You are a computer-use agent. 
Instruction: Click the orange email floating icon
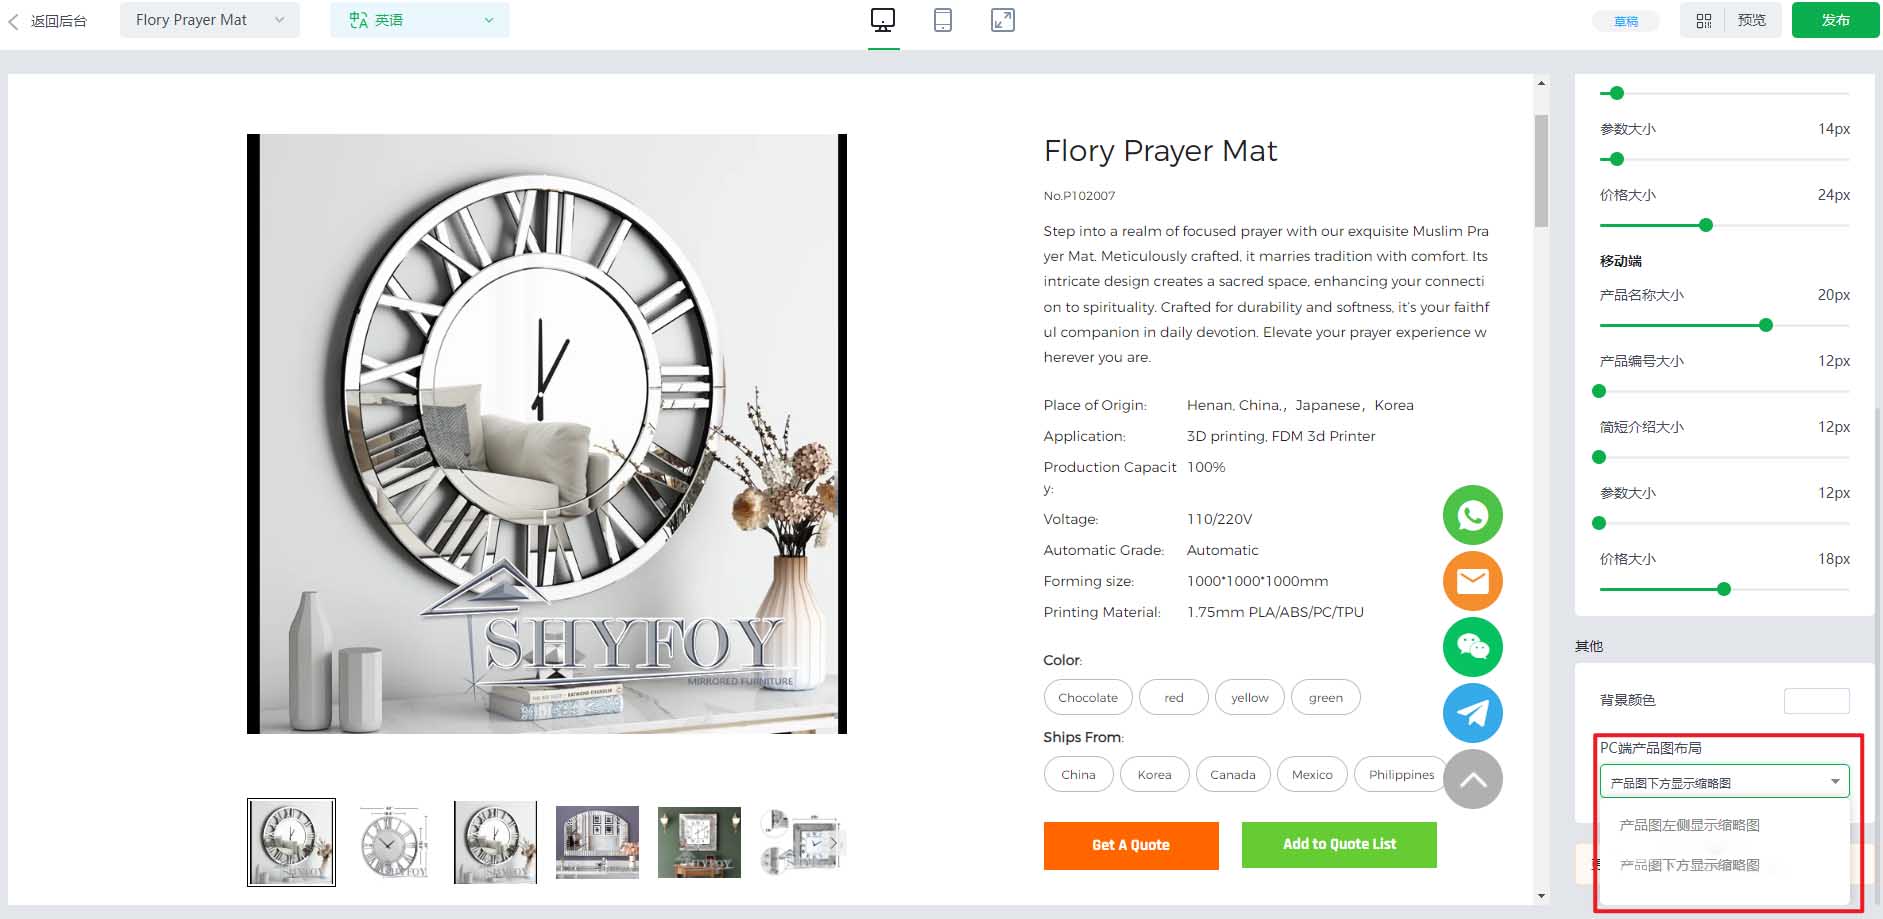(x=1472, y=581)
